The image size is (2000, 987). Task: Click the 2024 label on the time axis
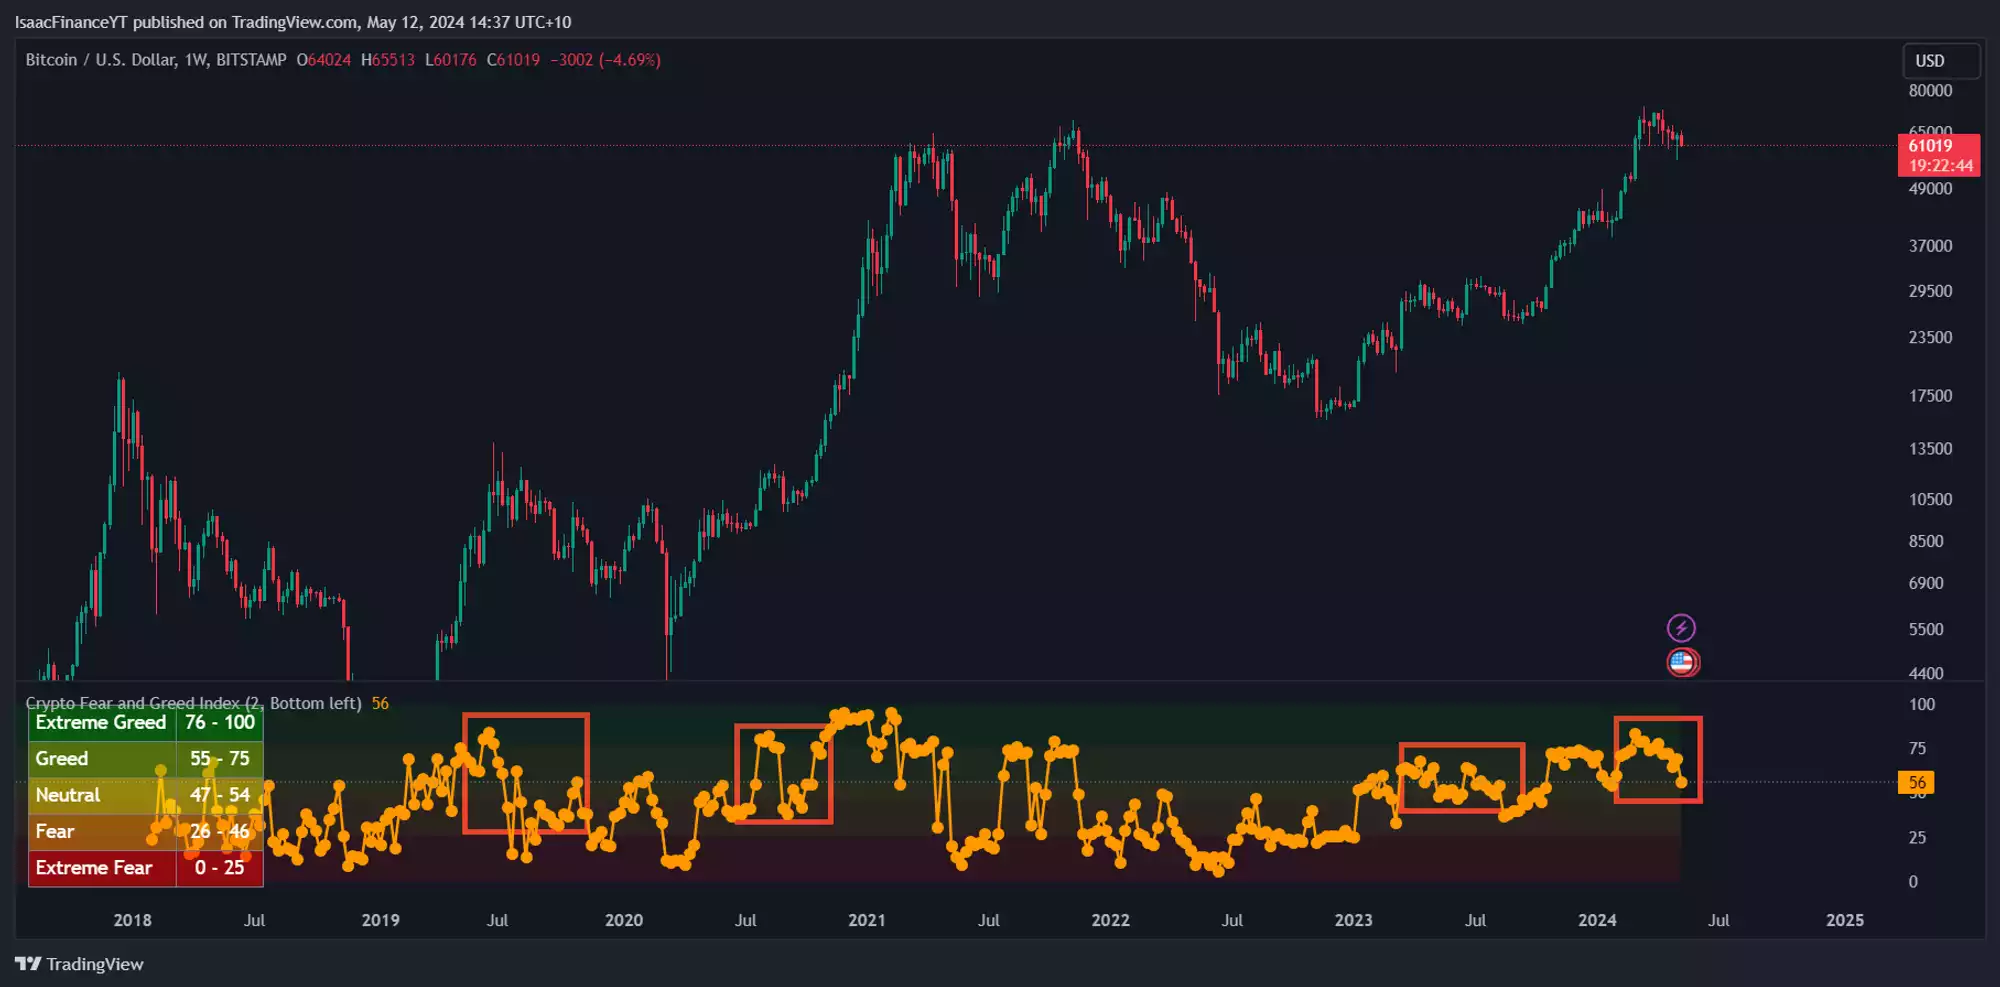click(x=1597, y=920)
